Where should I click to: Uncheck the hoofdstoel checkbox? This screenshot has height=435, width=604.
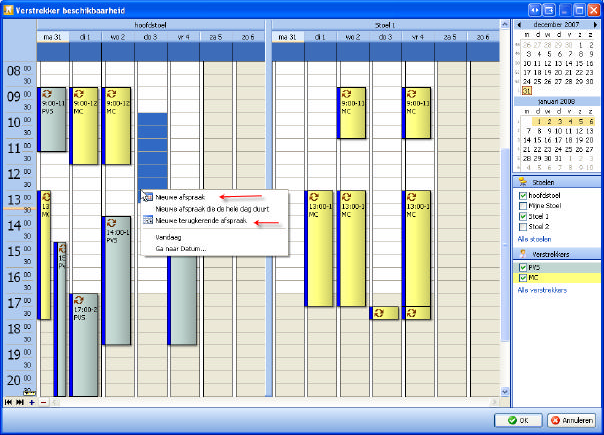522,195
